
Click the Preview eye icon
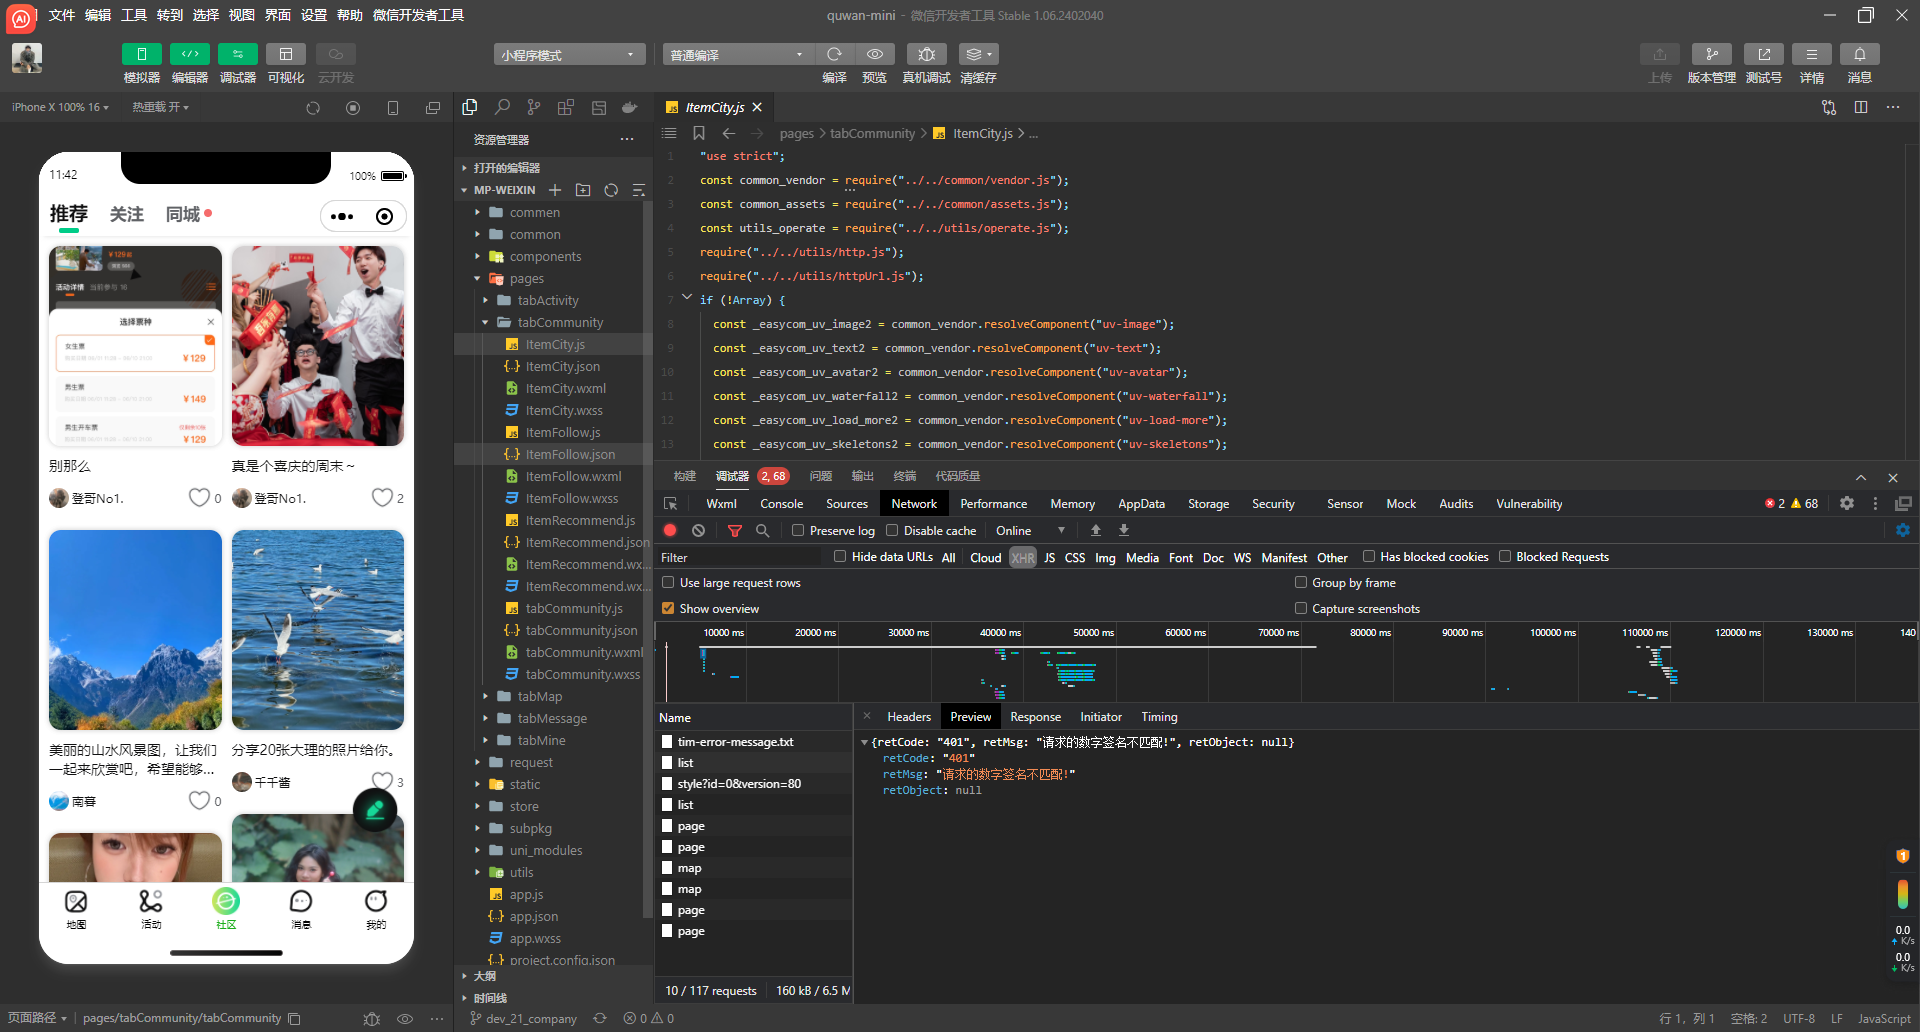[x=874, y=54]
